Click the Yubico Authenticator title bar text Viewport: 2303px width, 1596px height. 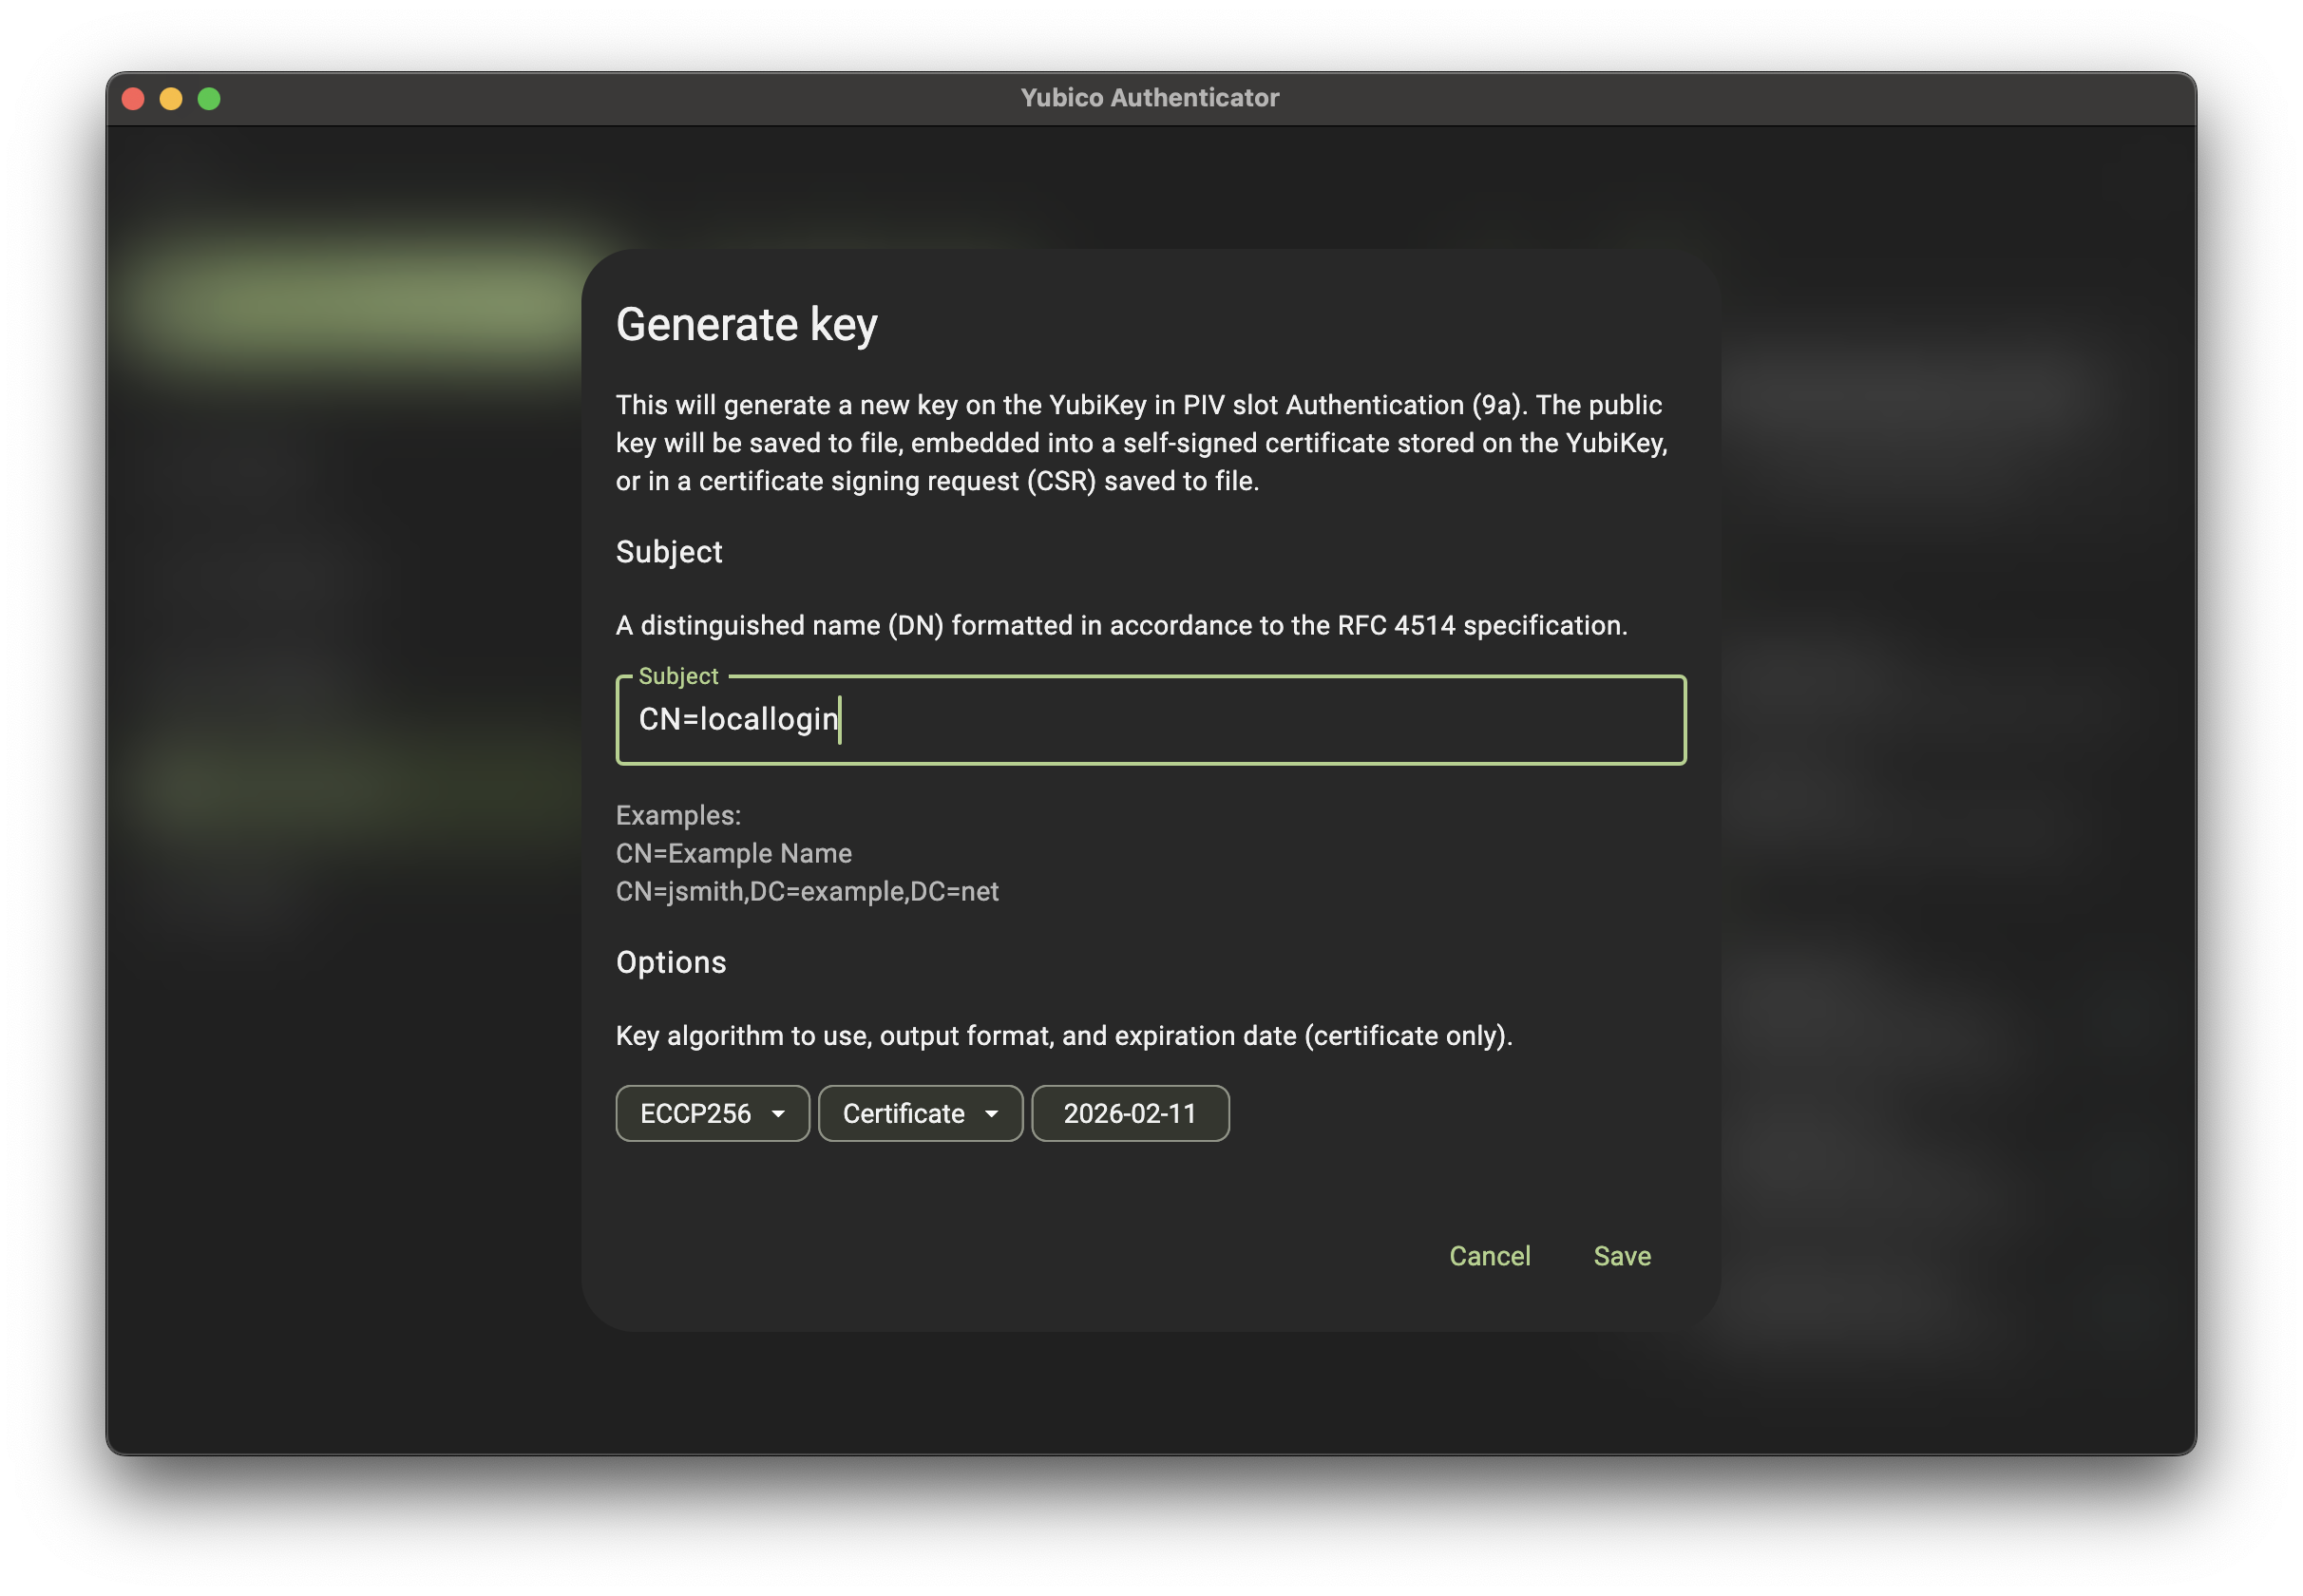coord(1150,98)
